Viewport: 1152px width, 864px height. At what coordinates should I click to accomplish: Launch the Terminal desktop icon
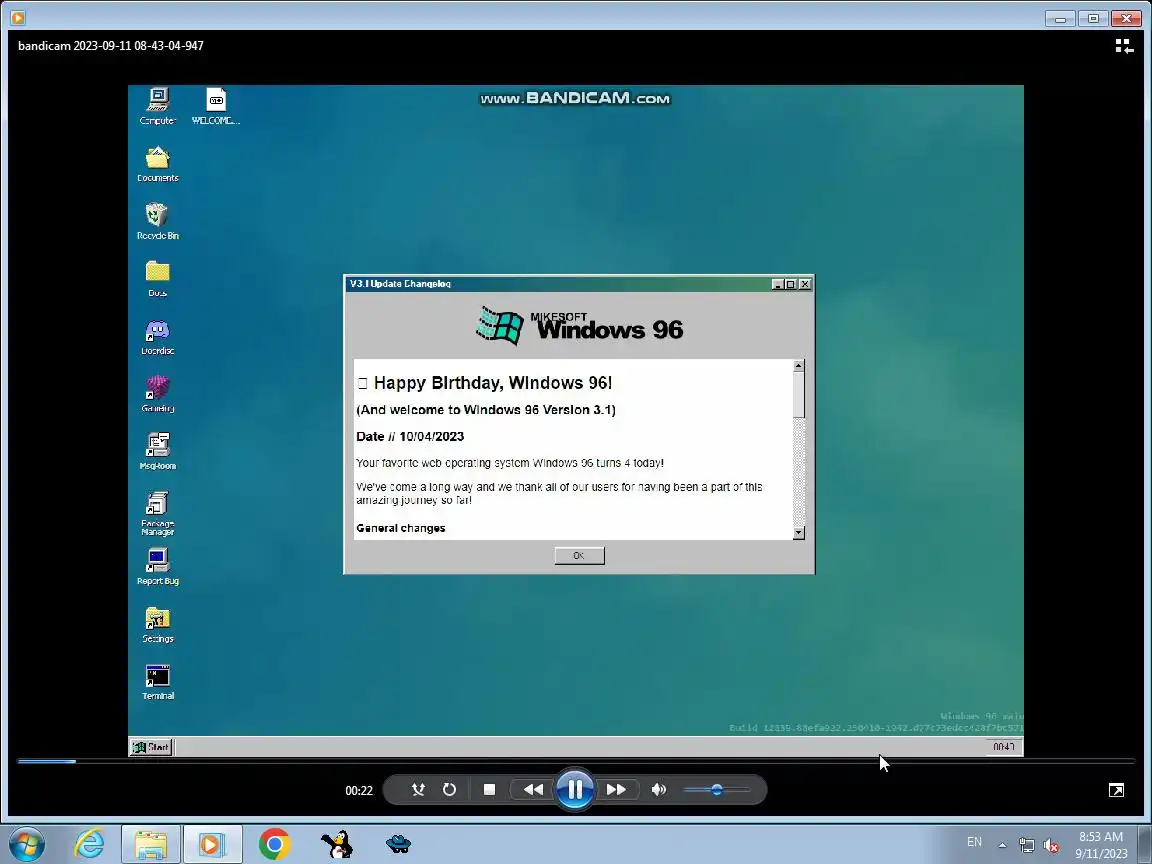(158, 682)
